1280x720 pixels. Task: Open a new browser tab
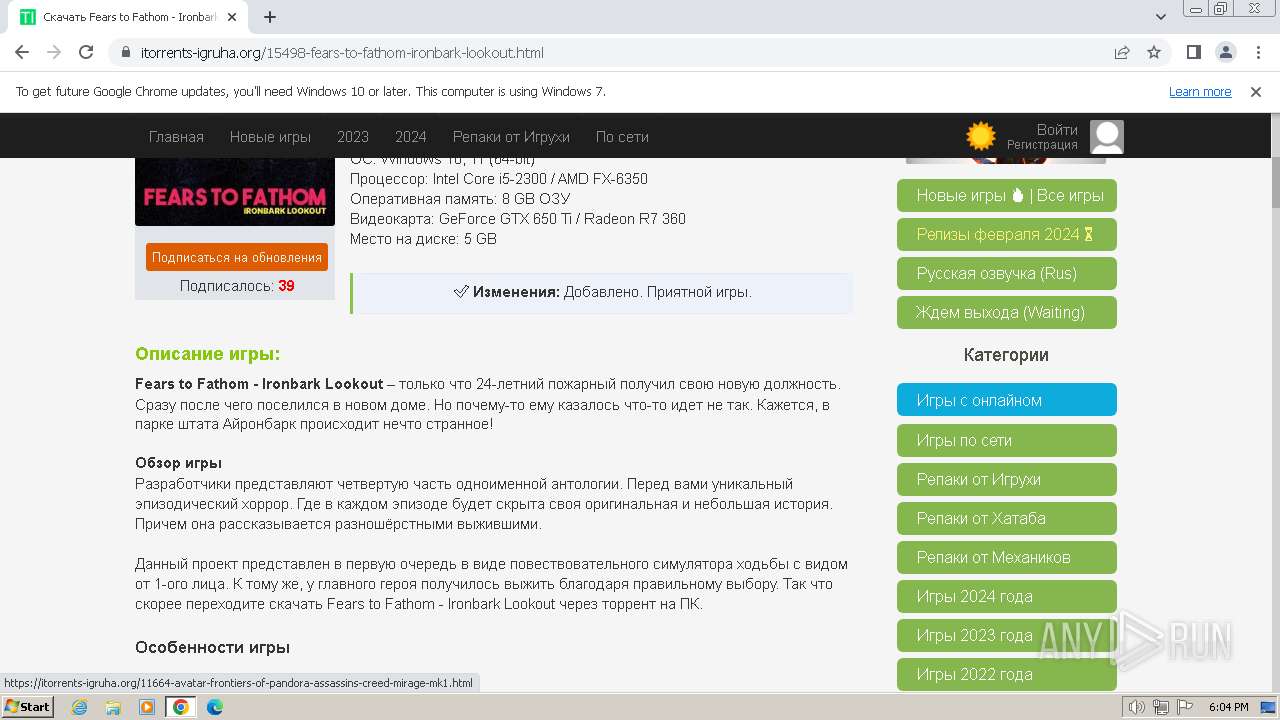[270, 17]
